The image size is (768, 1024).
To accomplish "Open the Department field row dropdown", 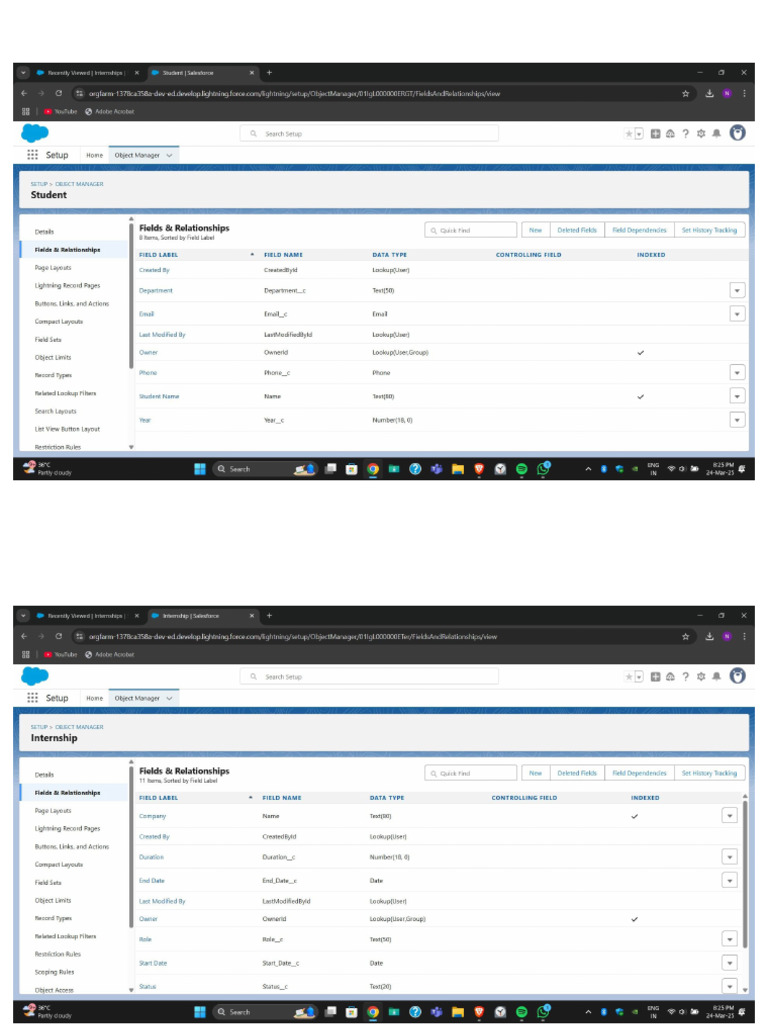I will (737, 290).
